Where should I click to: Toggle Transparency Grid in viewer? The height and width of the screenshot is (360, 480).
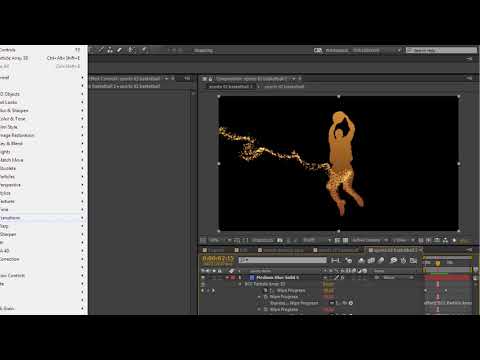345,240
